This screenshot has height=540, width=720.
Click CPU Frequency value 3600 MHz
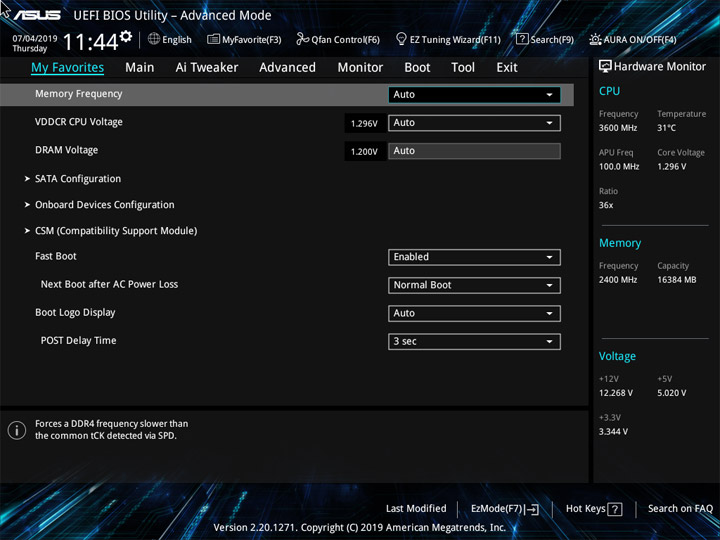tap(618, 128)
